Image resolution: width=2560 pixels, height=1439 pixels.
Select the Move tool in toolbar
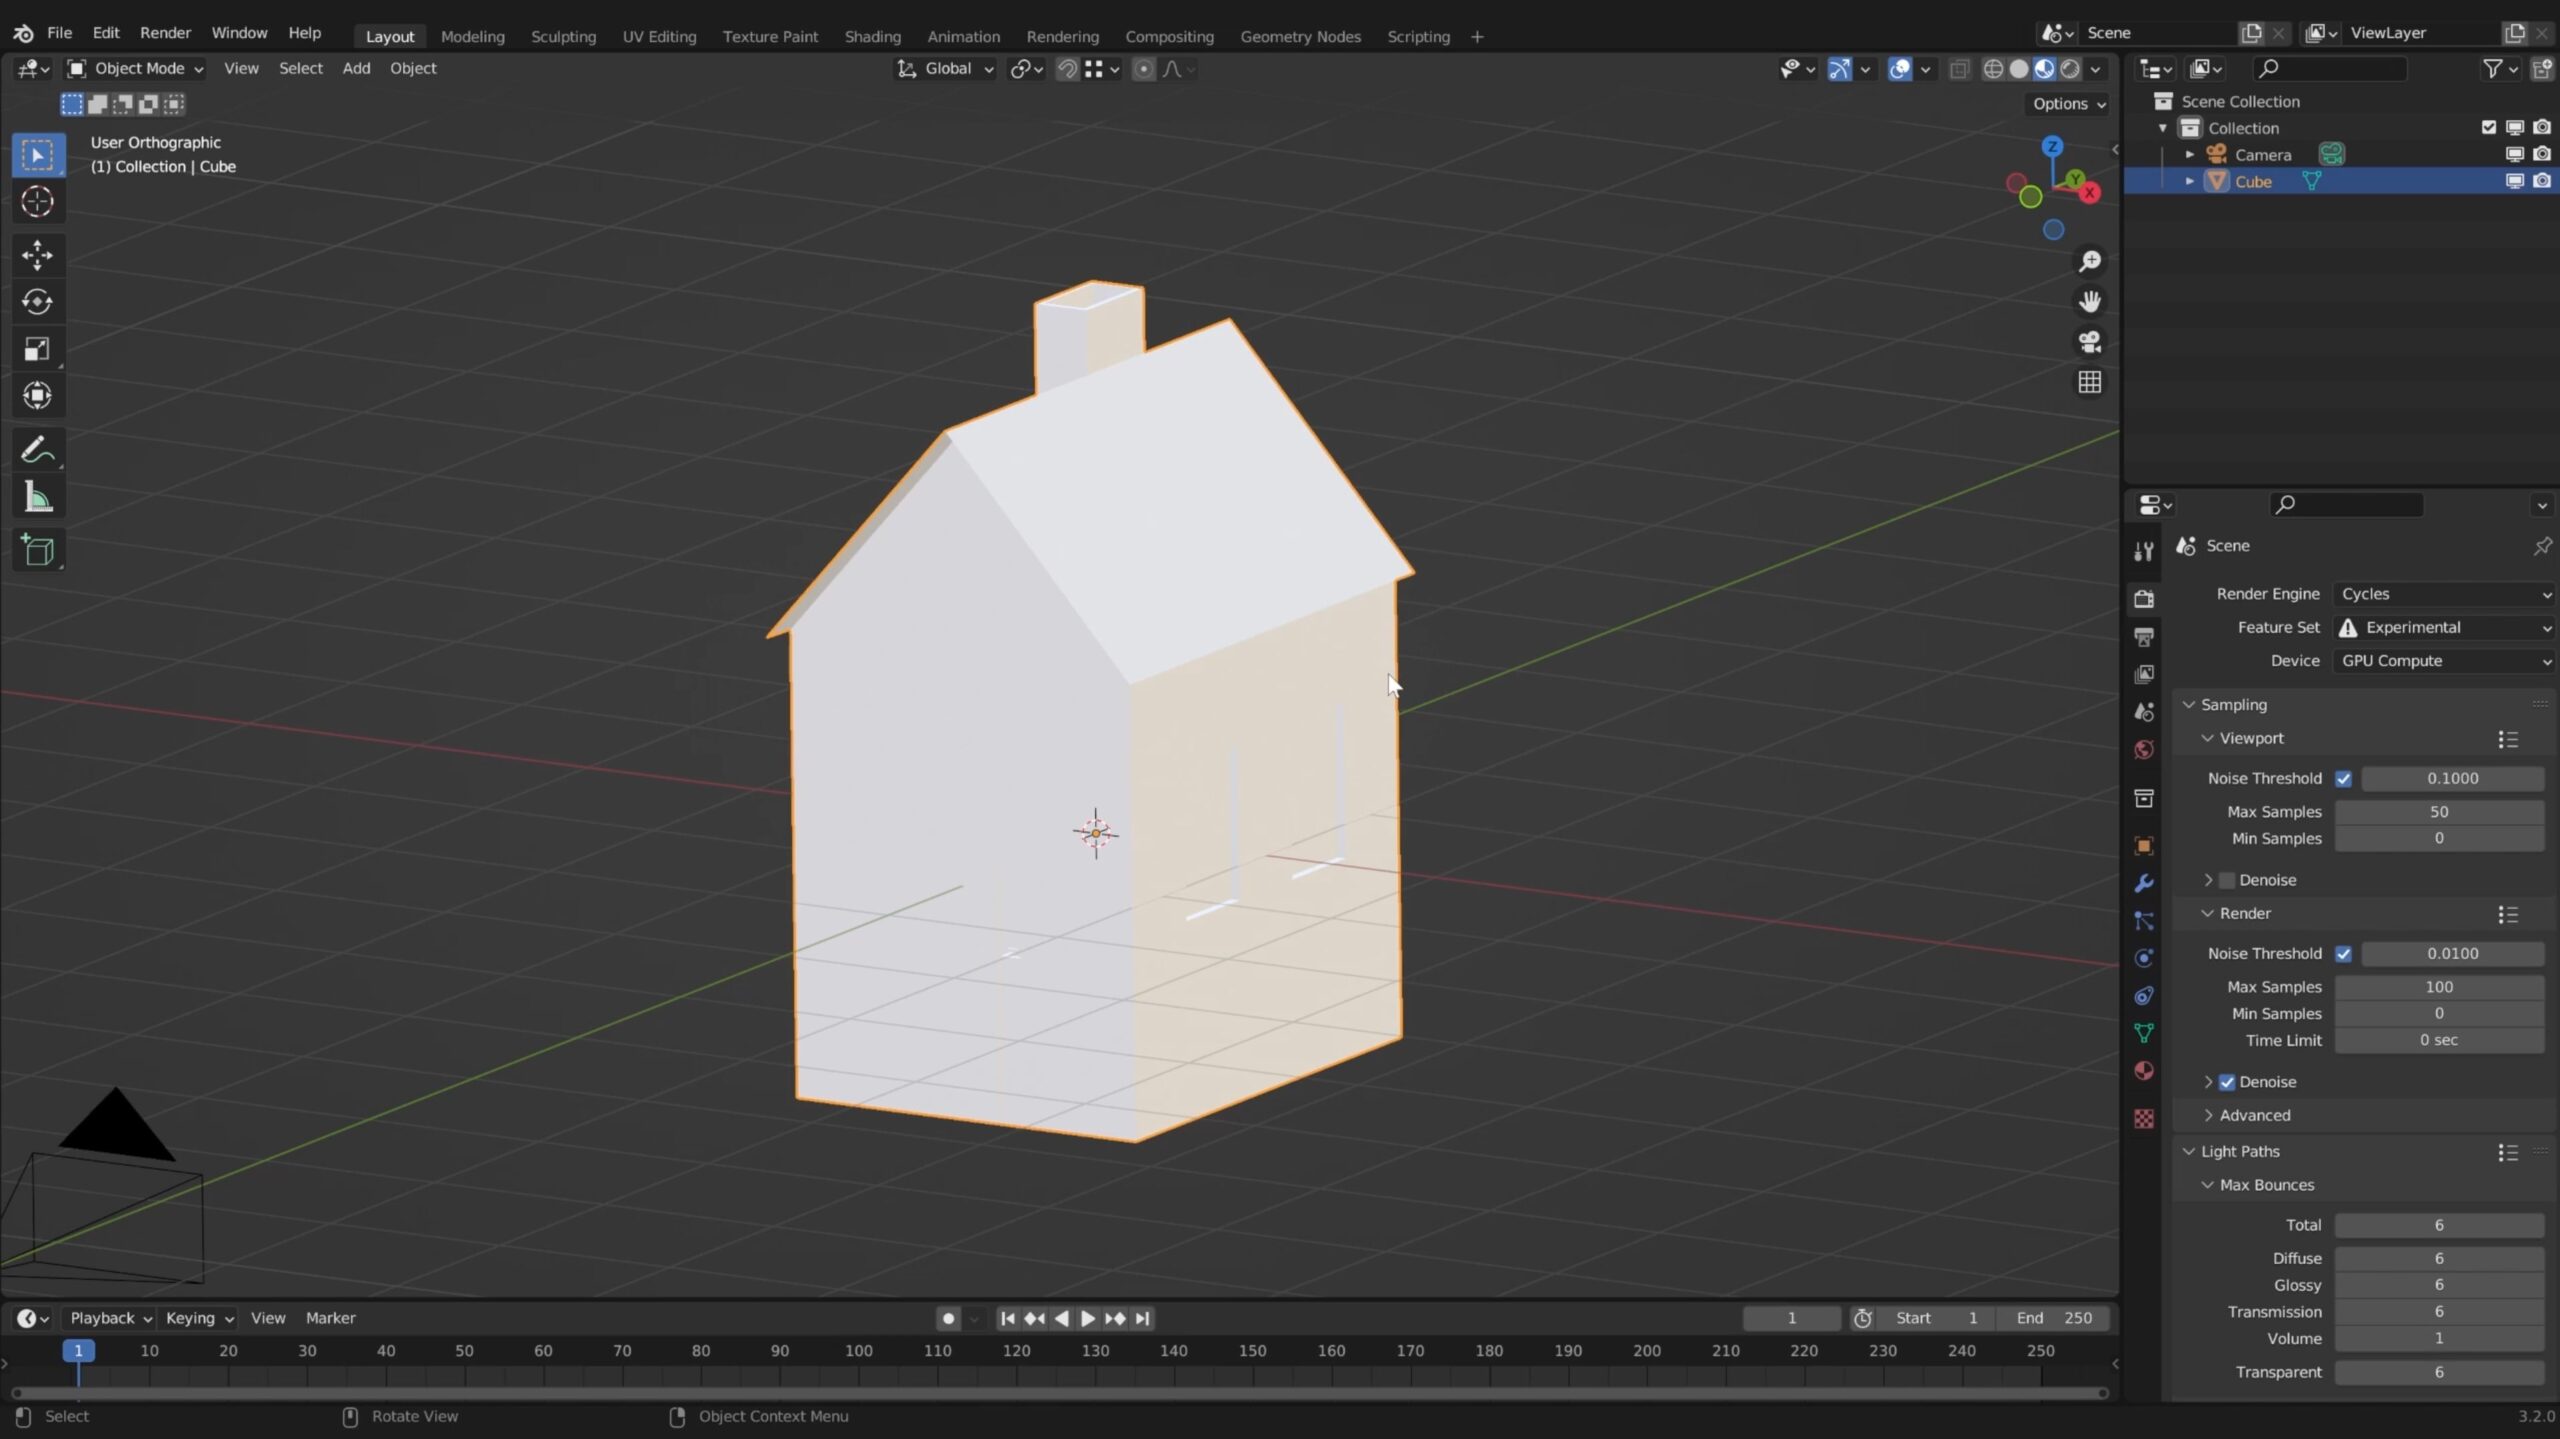pos(39,253)
